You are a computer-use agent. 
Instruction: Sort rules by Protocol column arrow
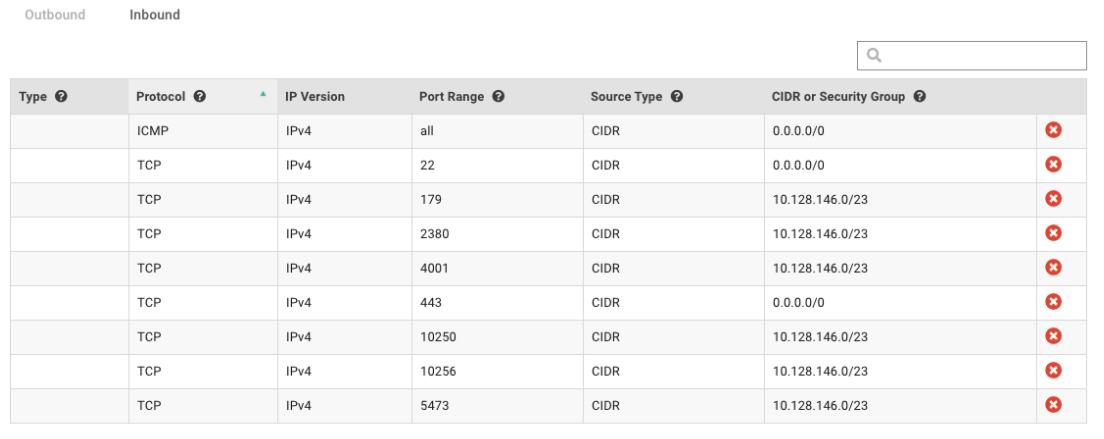[x=263, y=94]
